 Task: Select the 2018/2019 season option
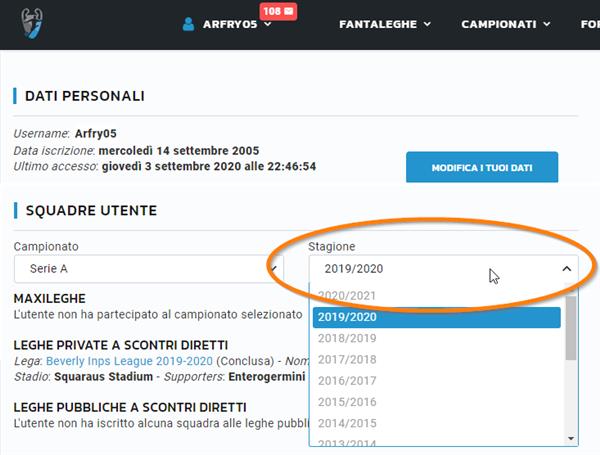point(348,338)
